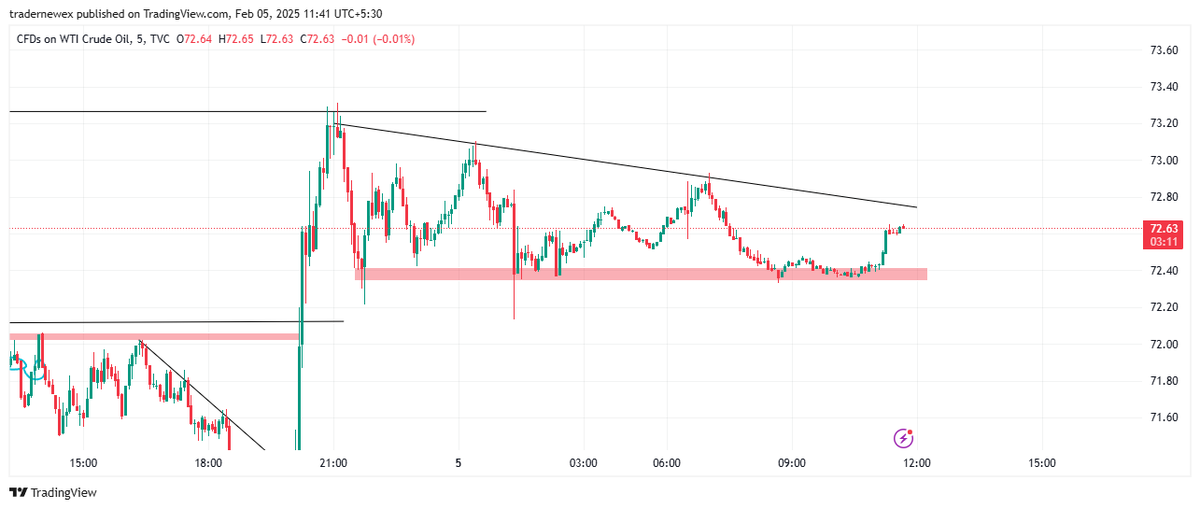Viewport: 1200px width, 509px height.
Task: Select the pink zone rectangle near 72.05
Action: point(154,337)
